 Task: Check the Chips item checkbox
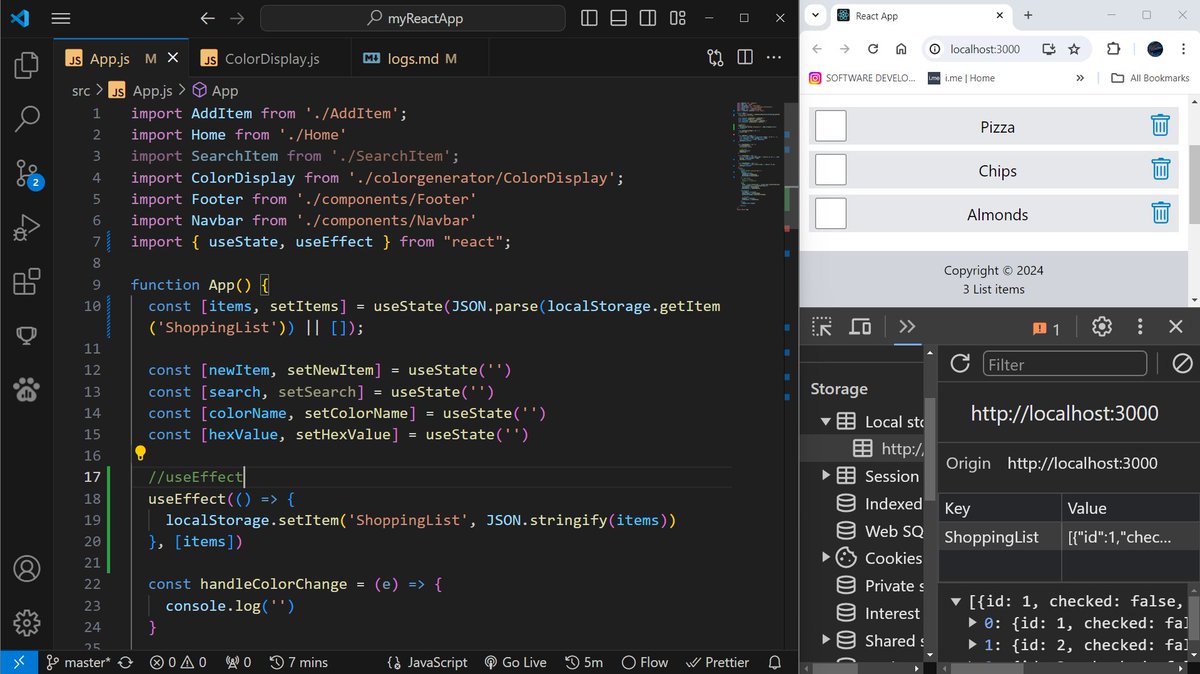831,170
